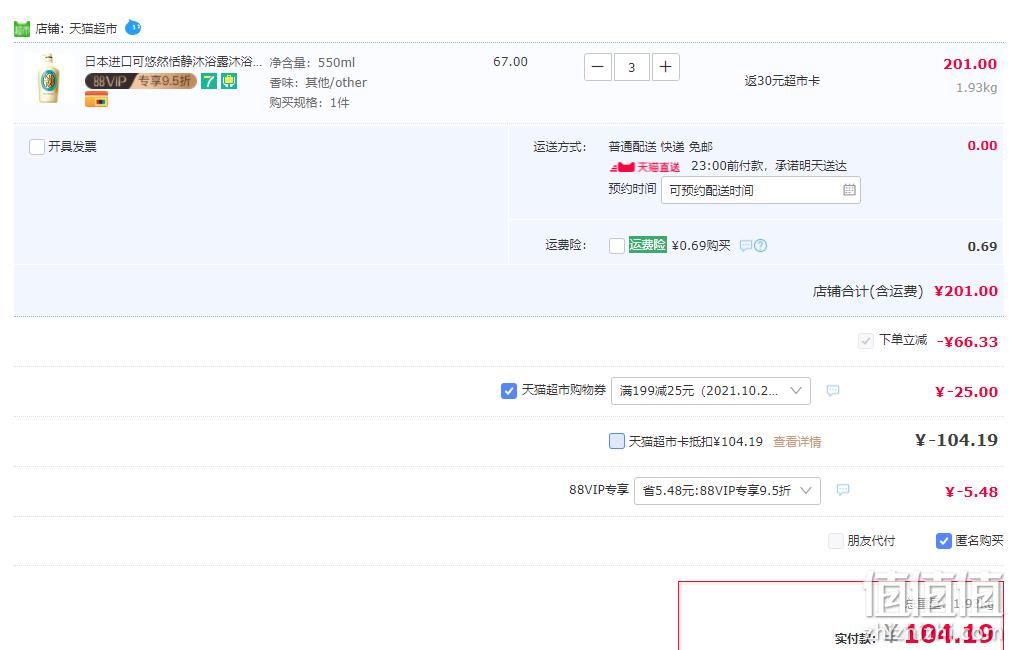Click the 返30元超市卡 promotion text
The image size is (1013, 650).
point(782,81)
